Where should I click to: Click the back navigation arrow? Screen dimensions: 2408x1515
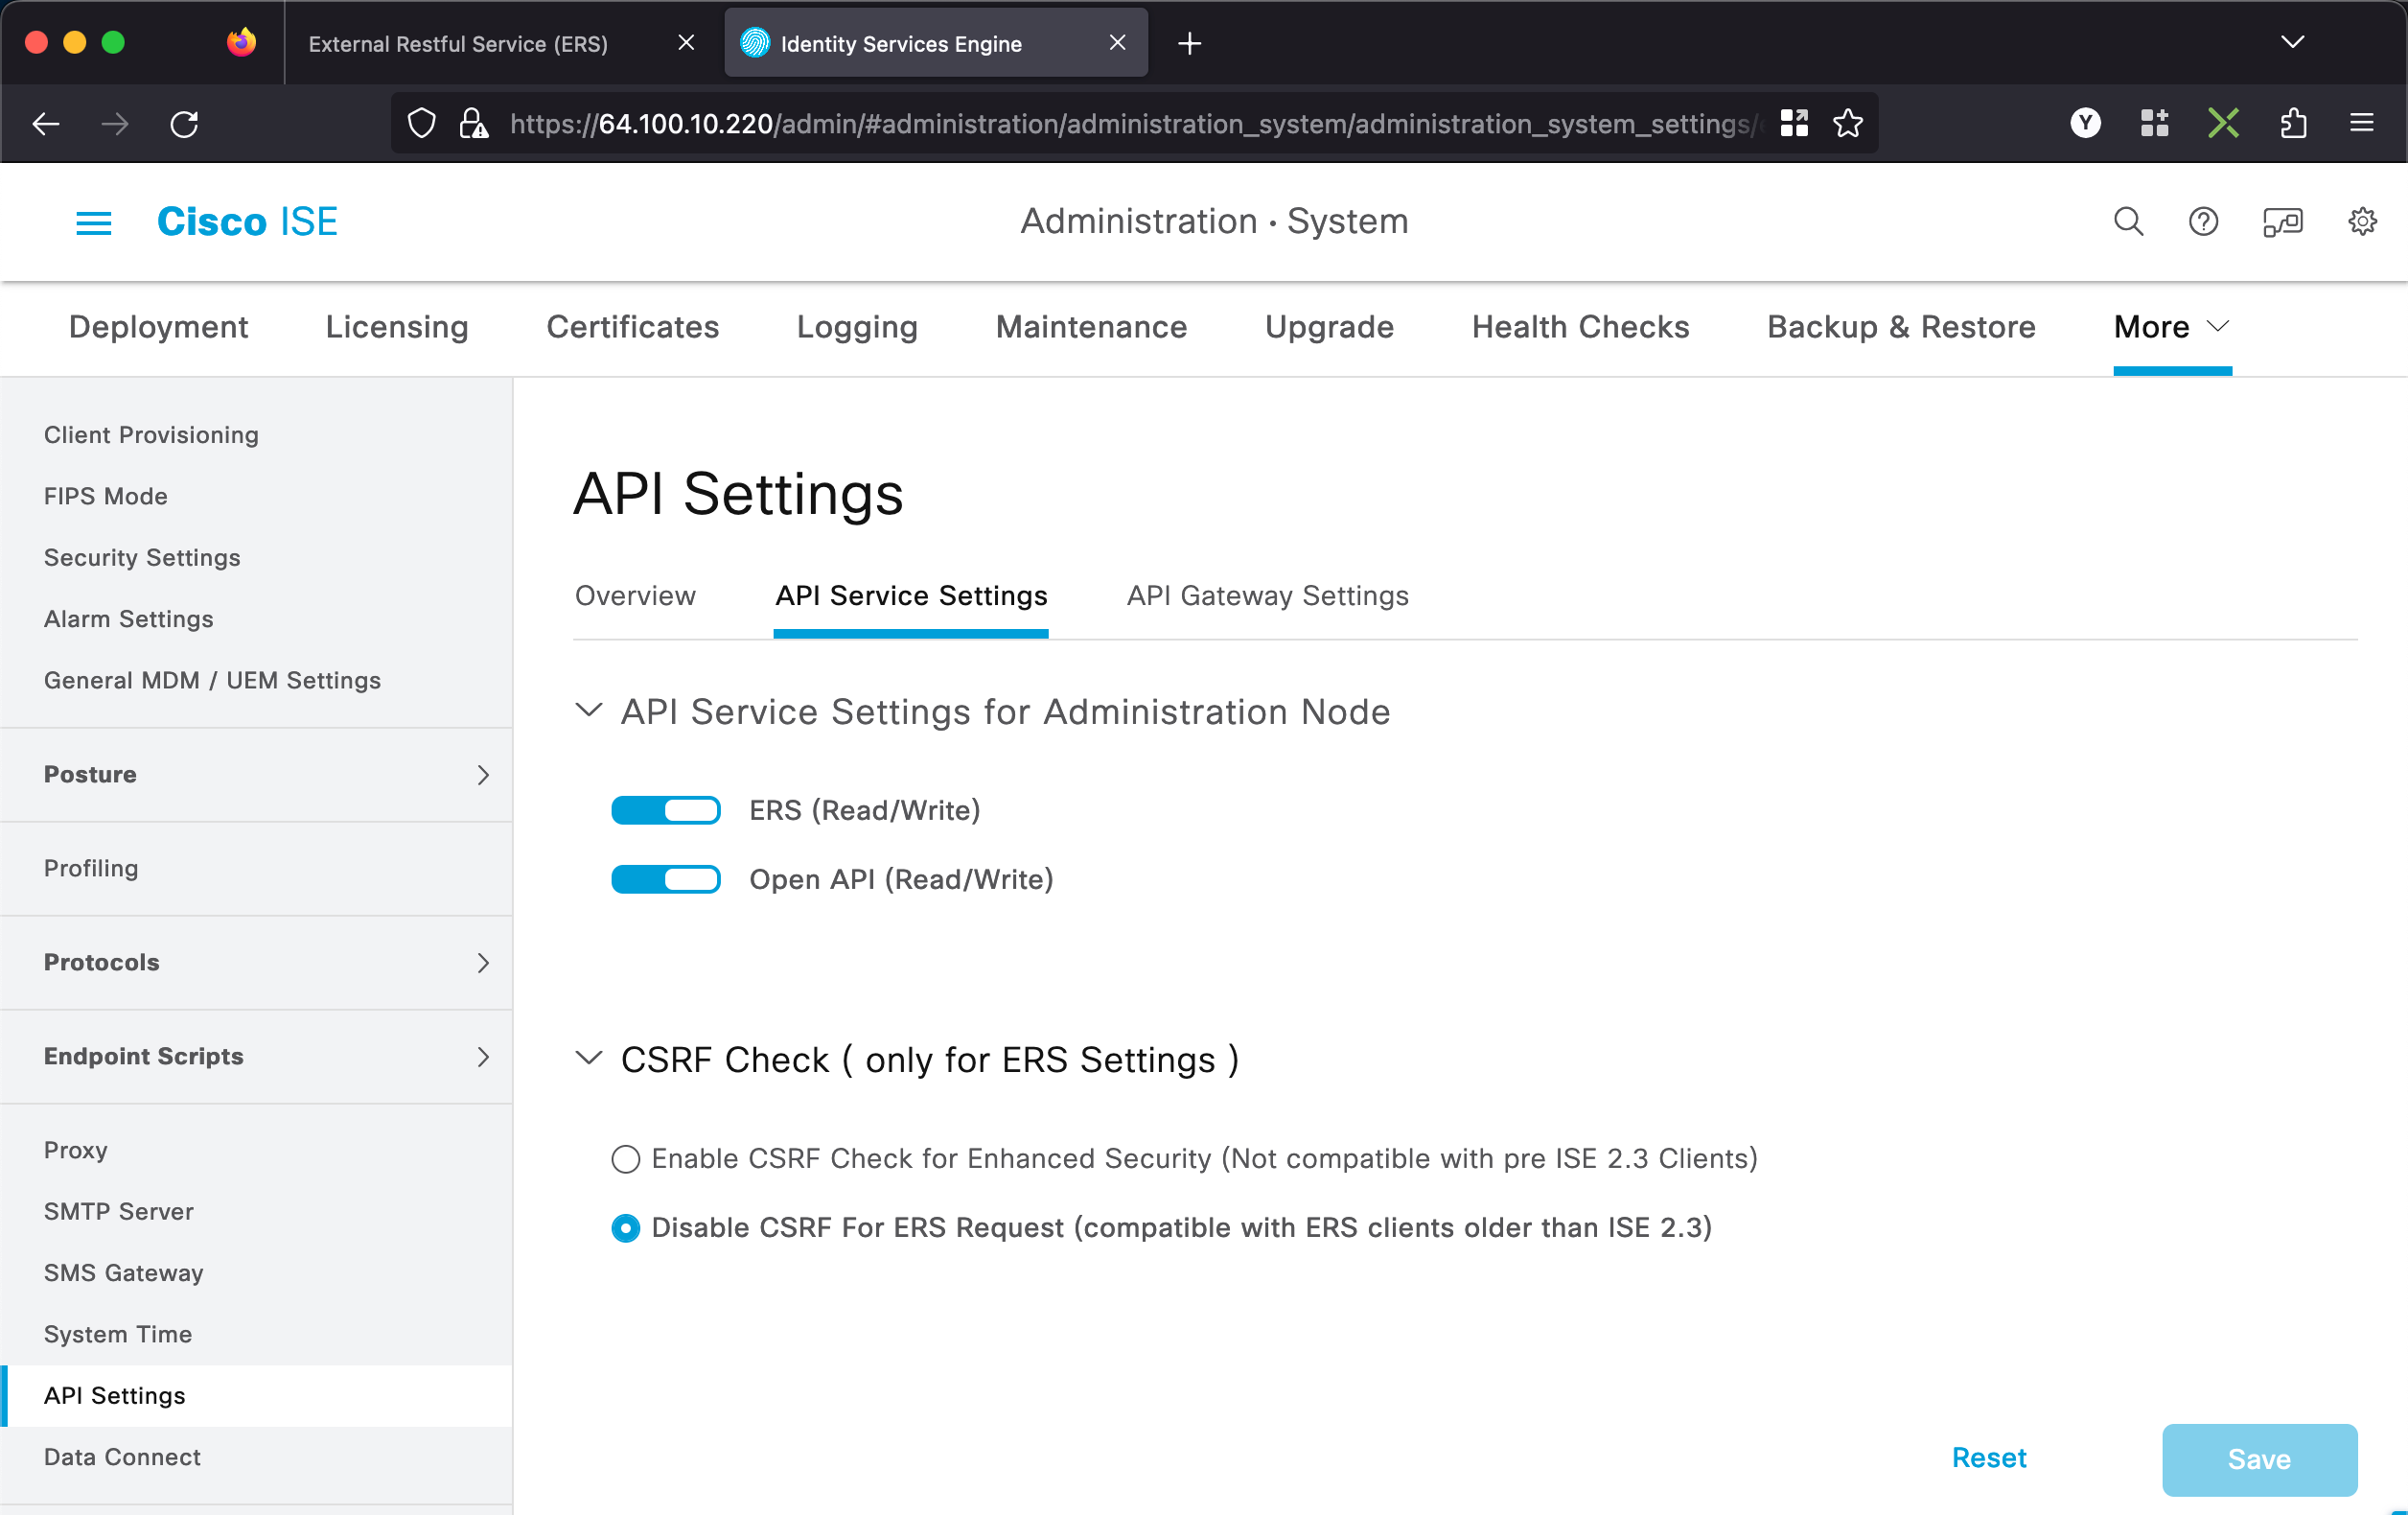click(x=45, y=123)
